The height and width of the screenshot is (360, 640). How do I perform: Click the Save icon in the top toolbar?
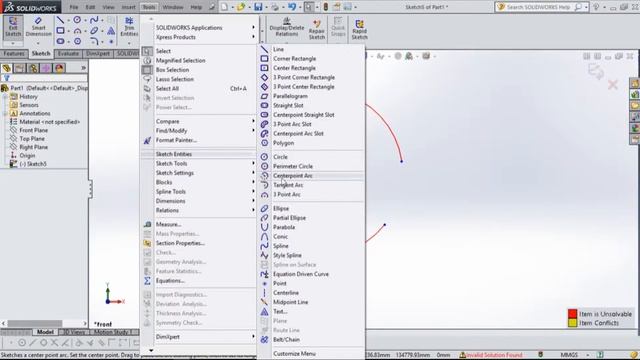click(x=258, y=7)
